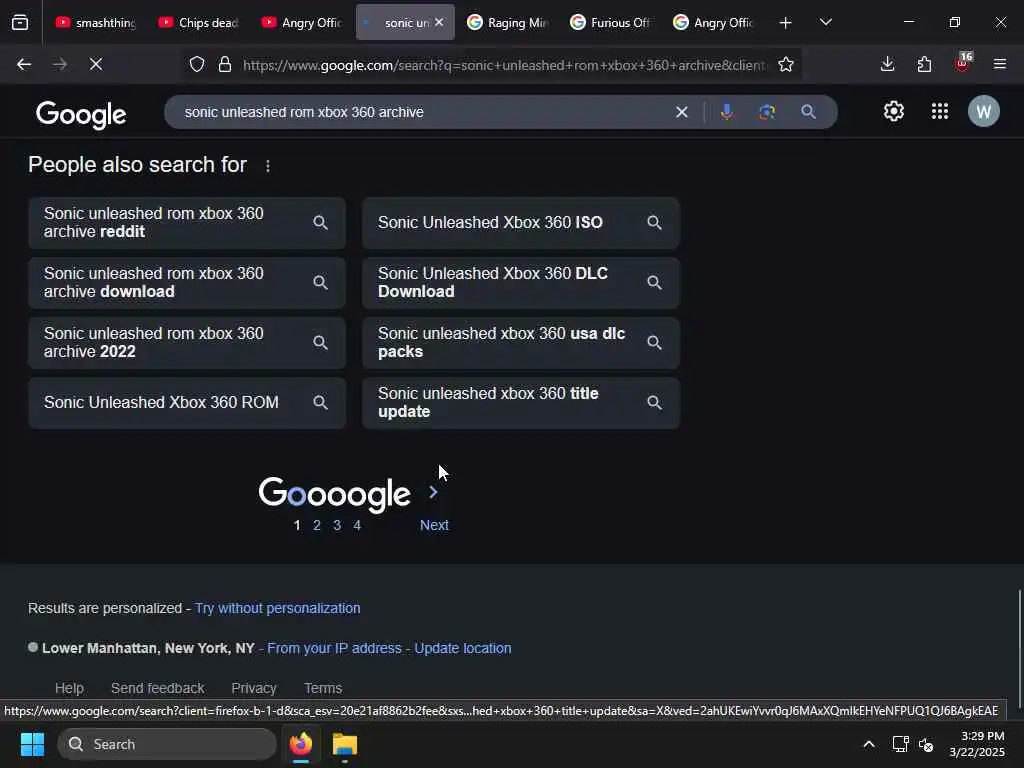The width and height of the screenshot is (1024, 768).
Task: Click Firefox icon in taskbar
Action: (301, 744)
